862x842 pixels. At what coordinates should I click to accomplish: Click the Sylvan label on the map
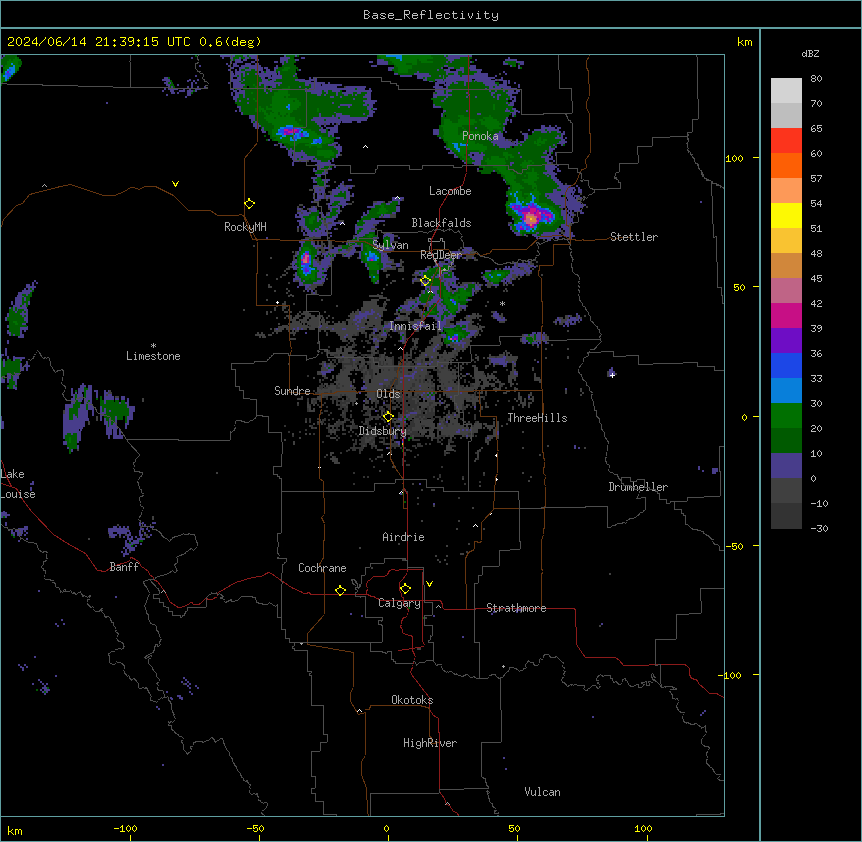click(390, 245)
